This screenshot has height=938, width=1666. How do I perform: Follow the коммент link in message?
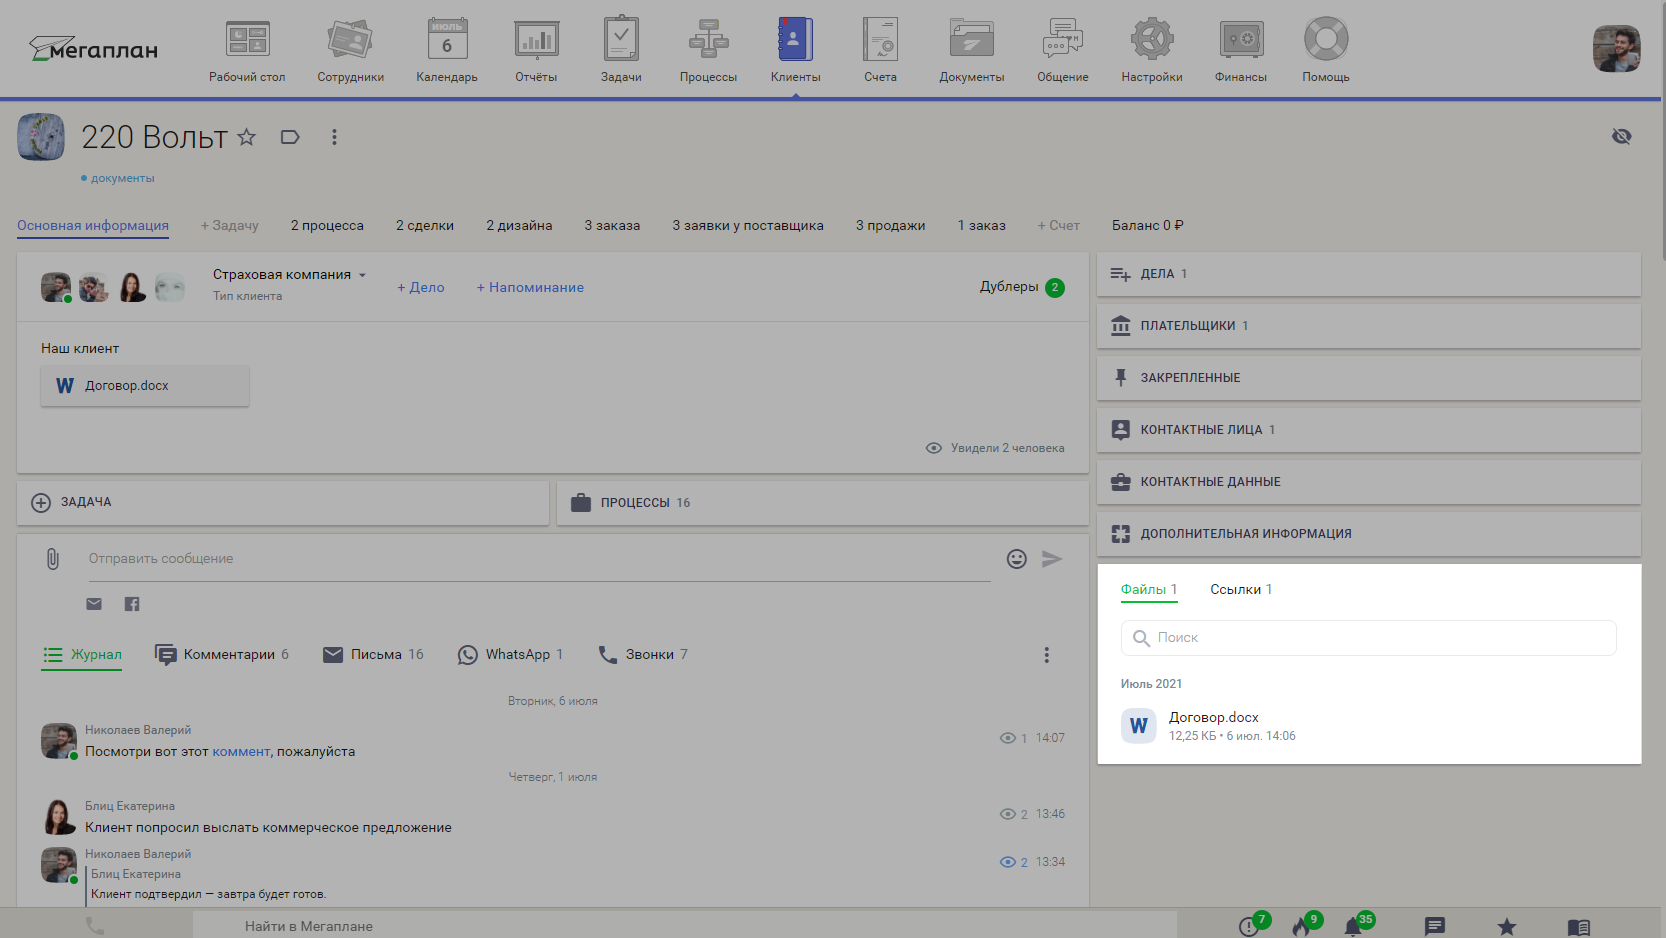[x=241, y=752]
